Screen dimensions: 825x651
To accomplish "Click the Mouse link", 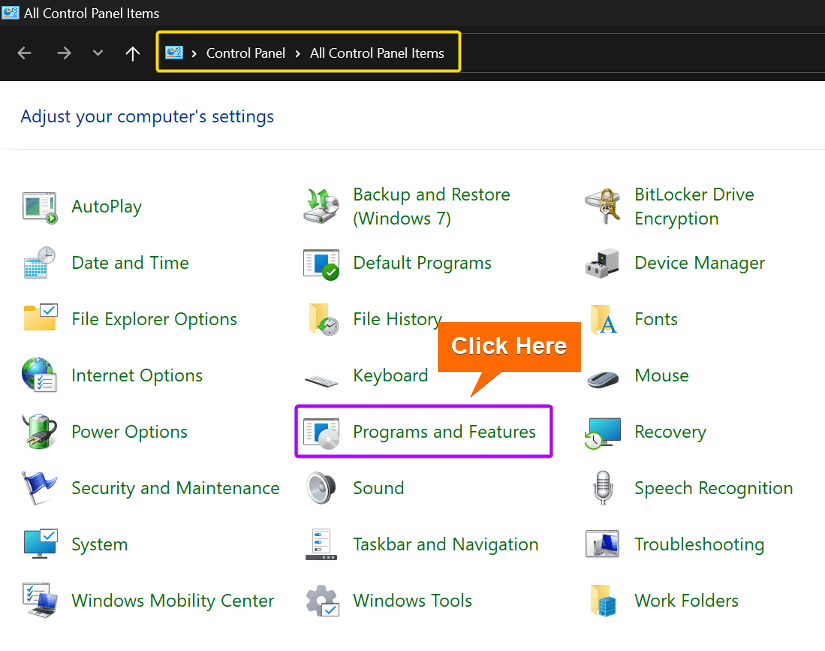I will 661,375.
